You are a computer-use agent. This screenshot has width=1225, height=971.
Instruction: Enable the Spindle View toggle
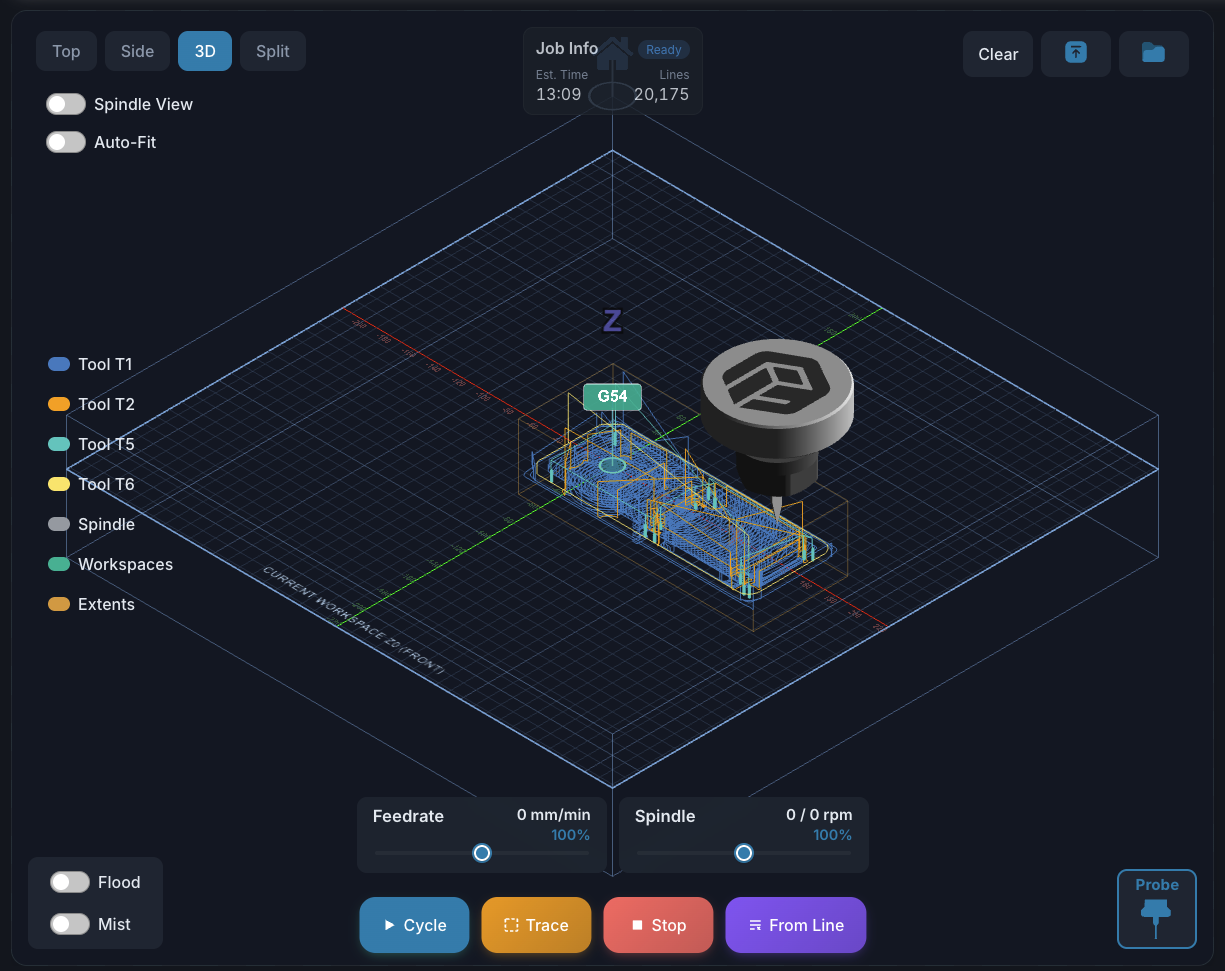click(66, 104)
